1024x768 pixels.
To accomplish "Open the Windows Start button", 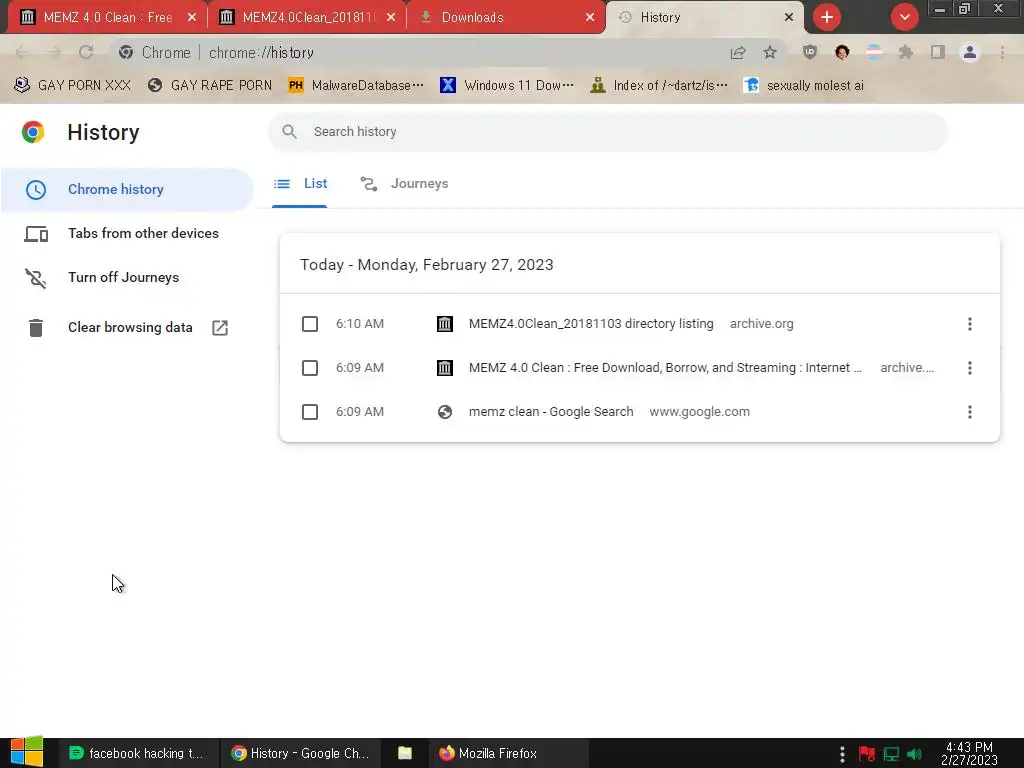I will (27, 752).
